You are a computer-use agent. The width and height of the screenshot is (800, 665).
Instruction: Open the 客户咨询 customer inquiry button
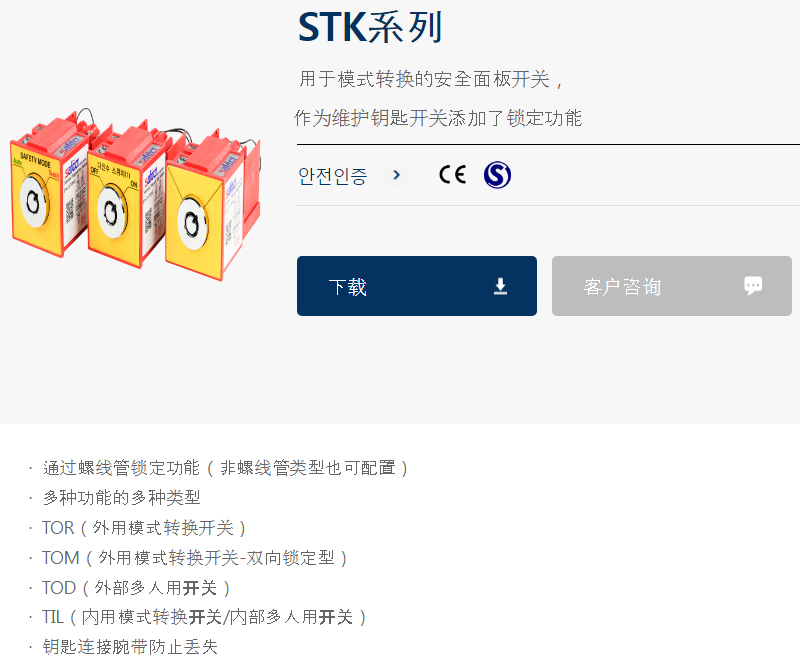672,286
